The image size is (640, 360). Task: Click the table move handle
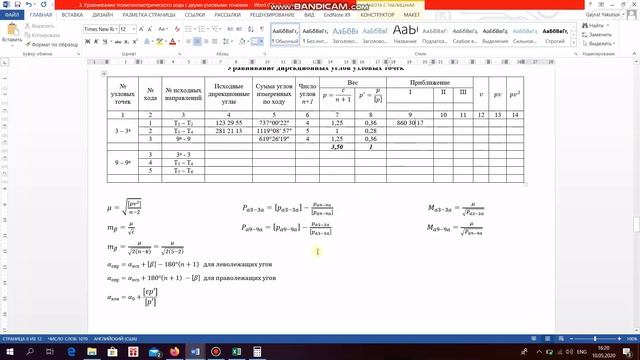click(x=104, y=74)
